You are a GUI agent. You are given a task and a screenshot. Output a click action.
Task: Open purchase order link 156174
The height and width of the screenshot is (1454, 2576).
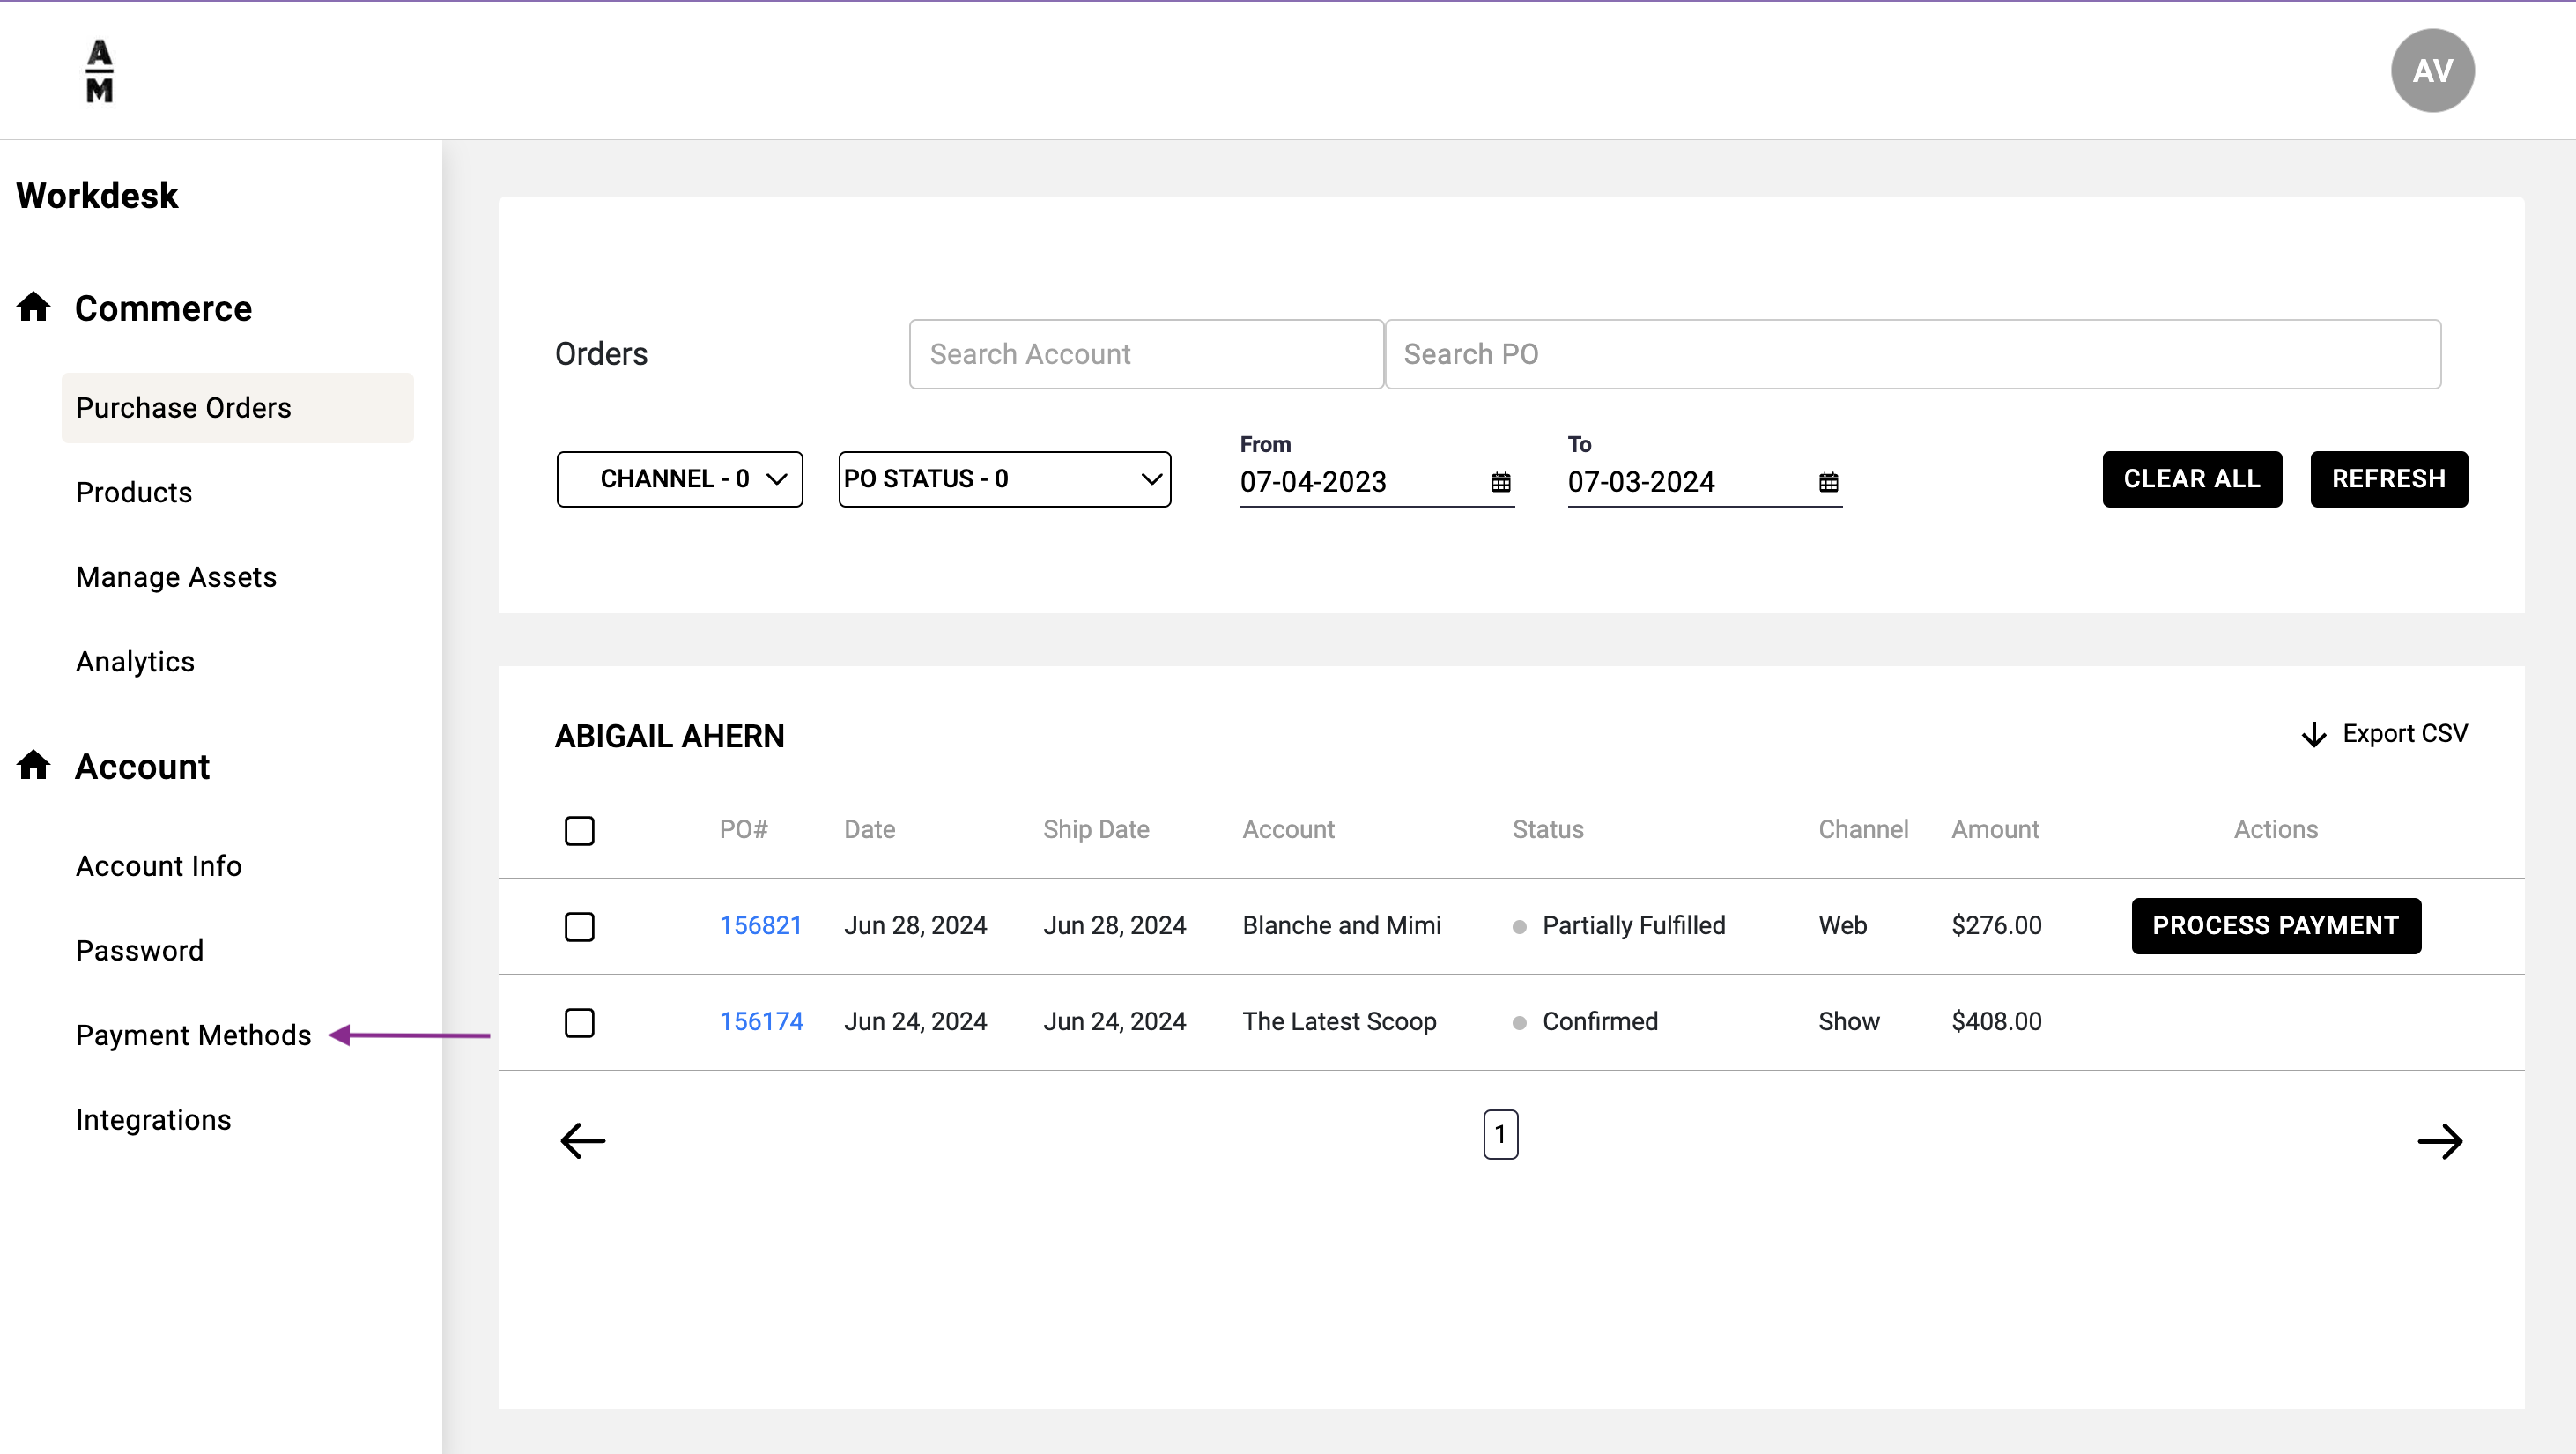761,1021
